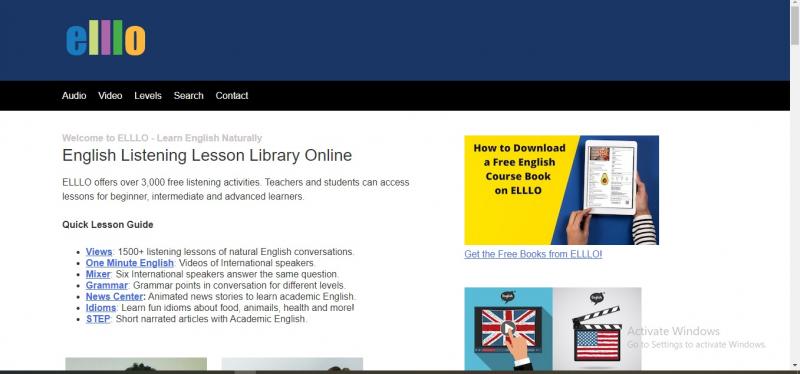The width and height of the screenshot is (800, 374).
Task: Open the Grammar lessons link
Action: (107, 285)
